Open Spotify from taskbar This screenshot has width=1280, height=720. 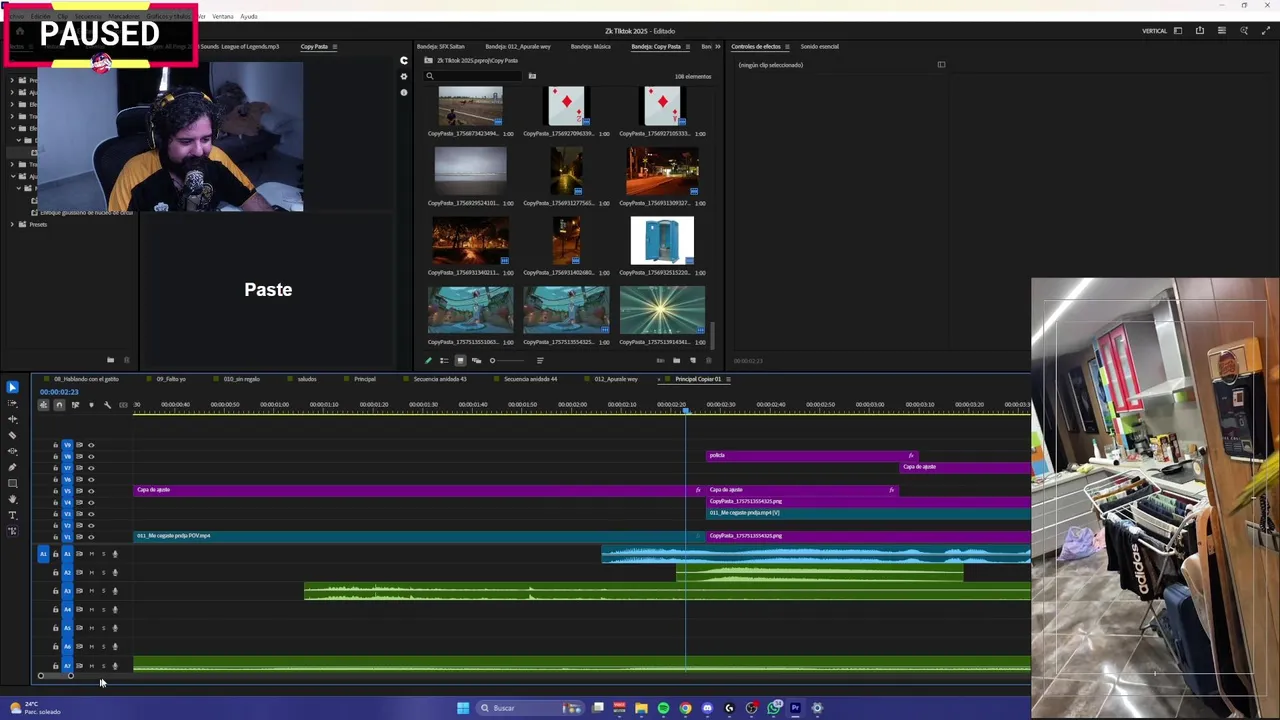(663, 708)
